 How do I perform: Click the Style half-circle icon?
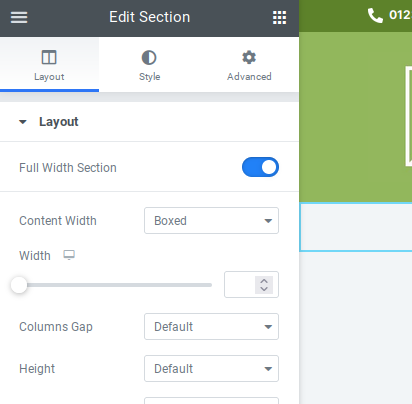(x=149, y=57)
